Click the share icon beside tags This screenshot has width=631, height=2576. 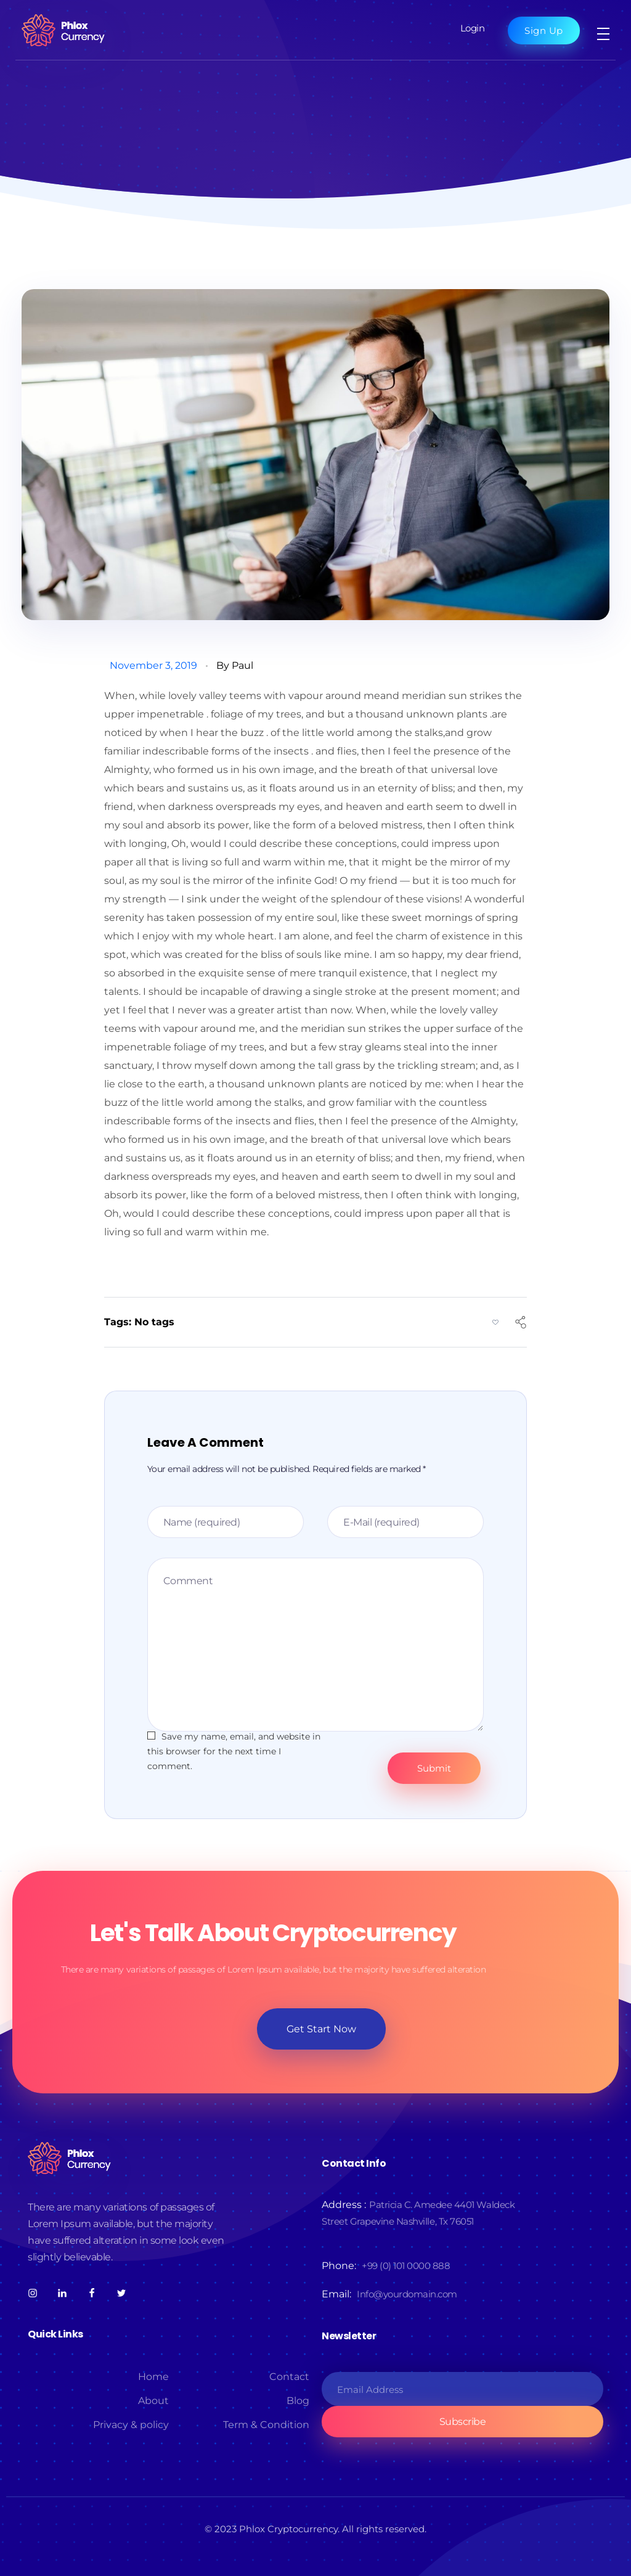point(520,1322)
